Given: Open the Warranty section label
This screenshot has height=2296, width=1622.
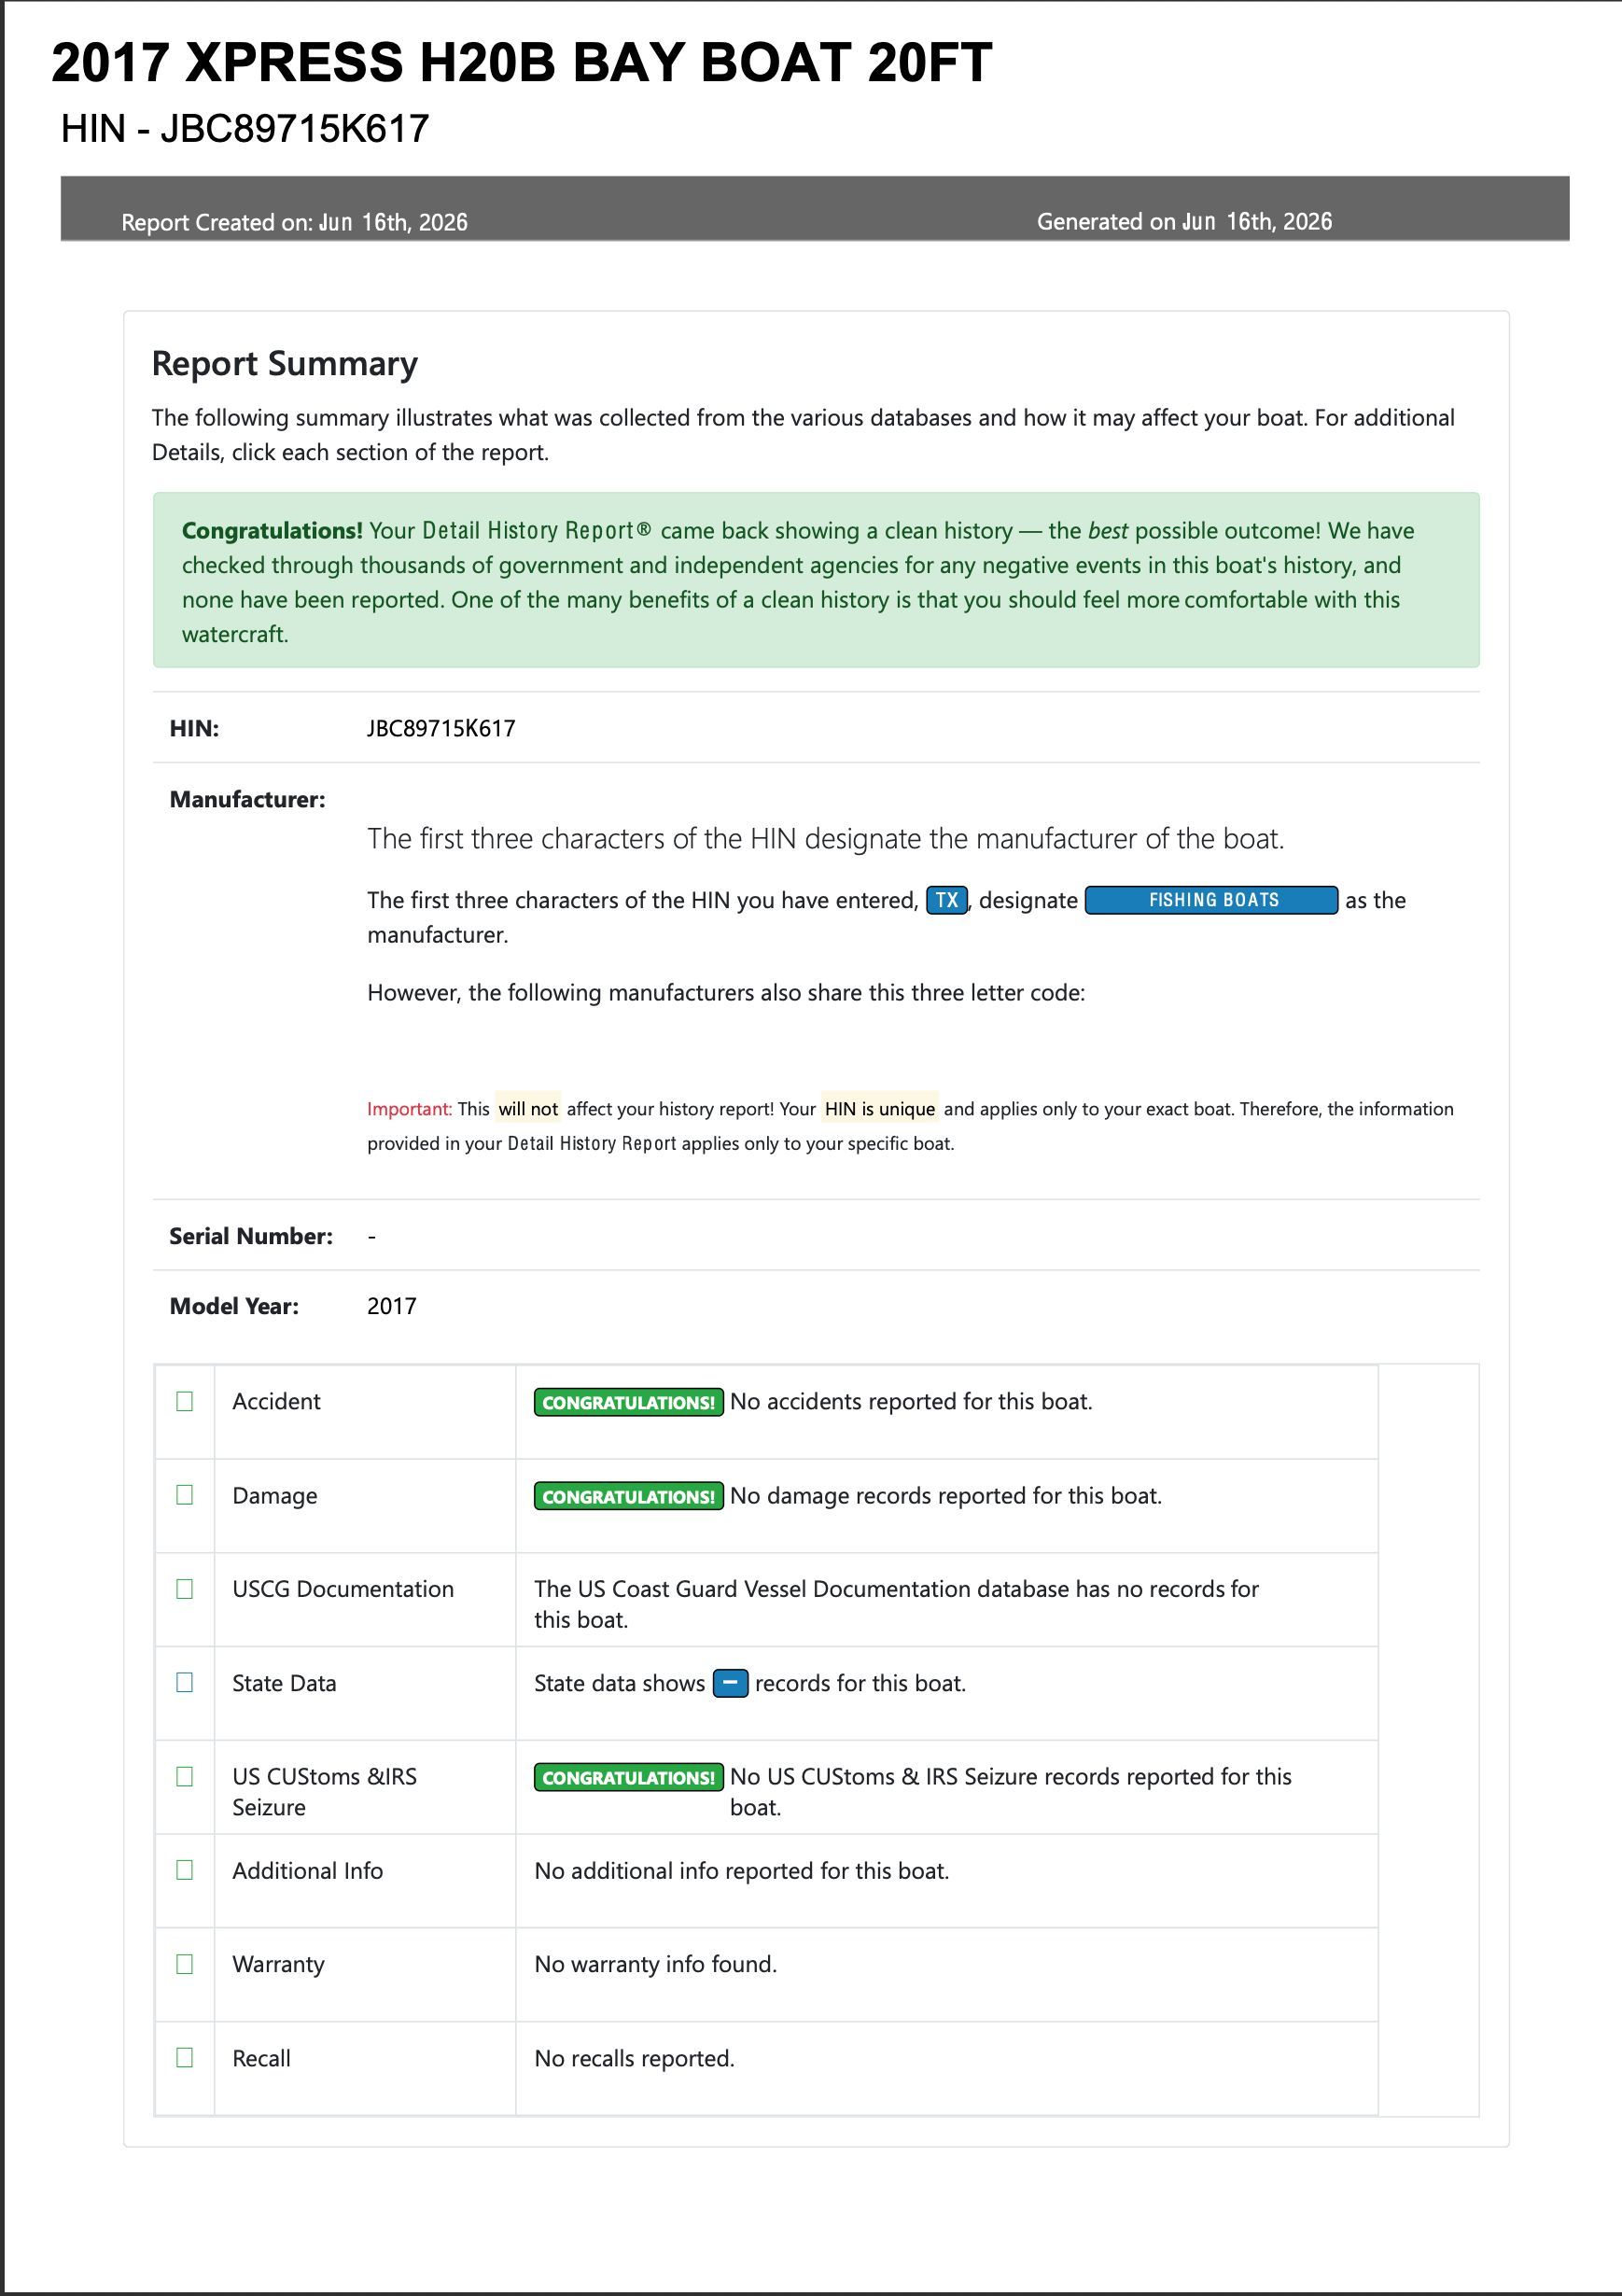Looking at the screenshot, I should pyautogui.click(x=278, y=1964).
